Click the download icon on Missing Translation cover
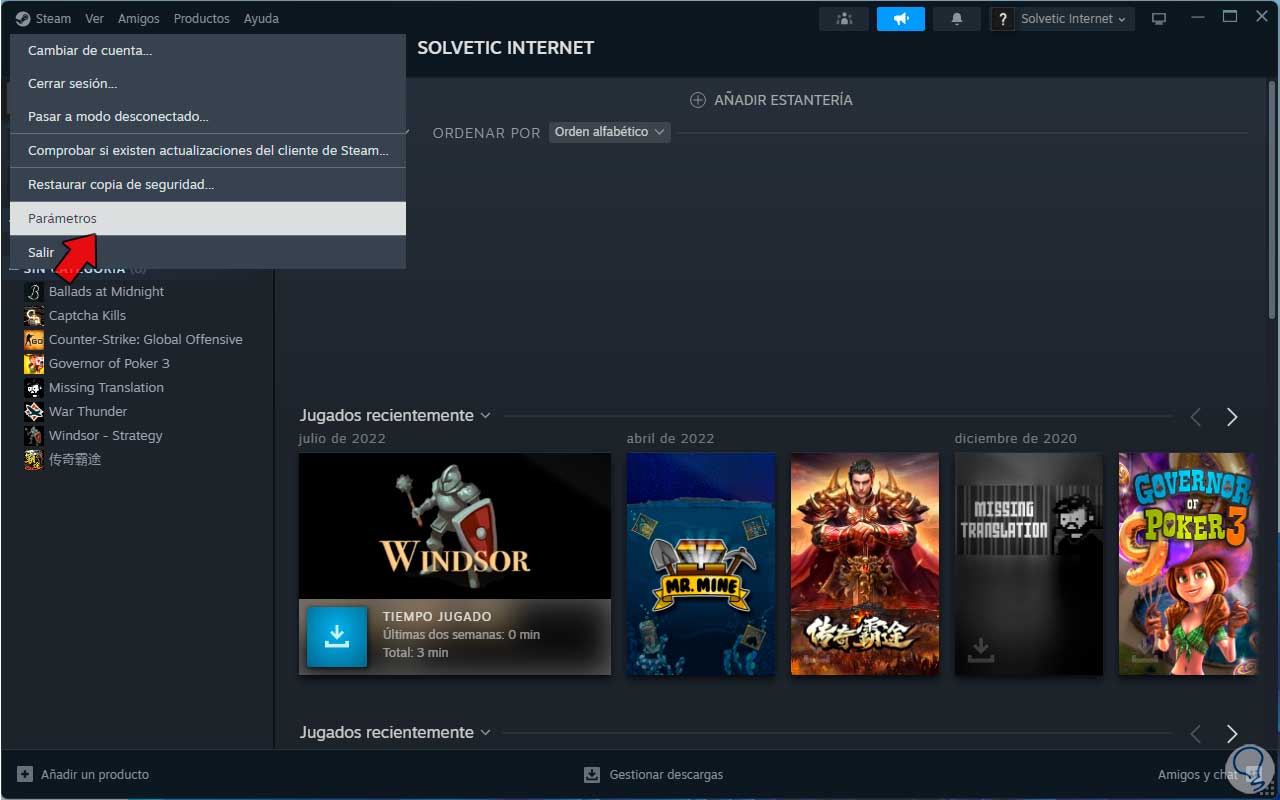Viewport: 1280px width, 800px height. [x=981, y=651]
